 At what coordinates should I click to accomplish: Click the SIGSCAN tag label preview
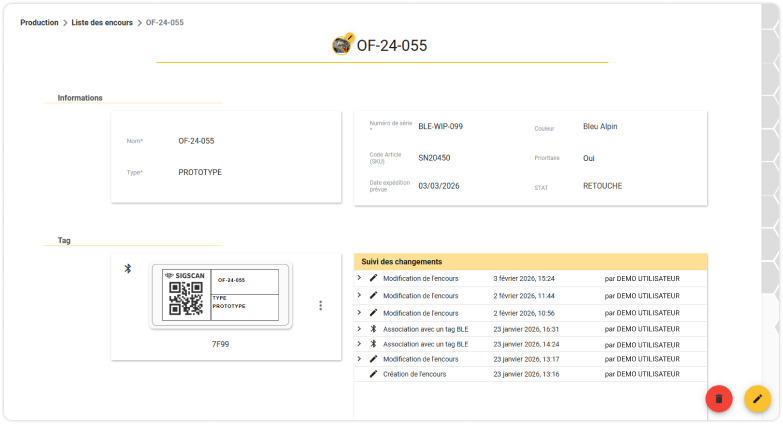pyautogui.click(x=220, y=295)
